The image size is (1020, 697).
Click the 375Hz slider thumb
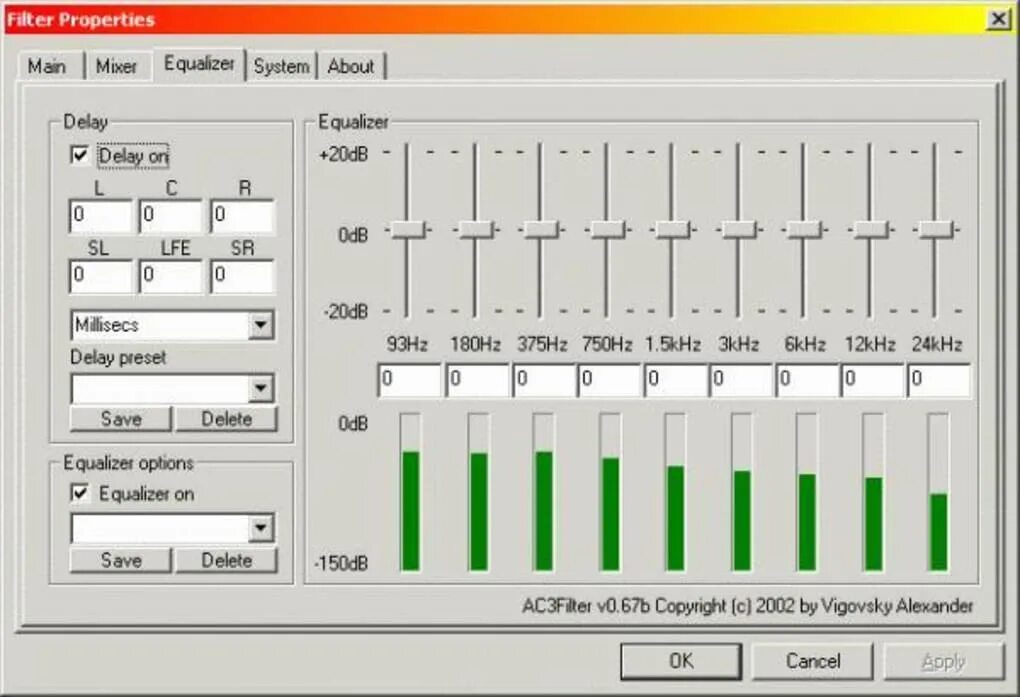click(541, 230)
